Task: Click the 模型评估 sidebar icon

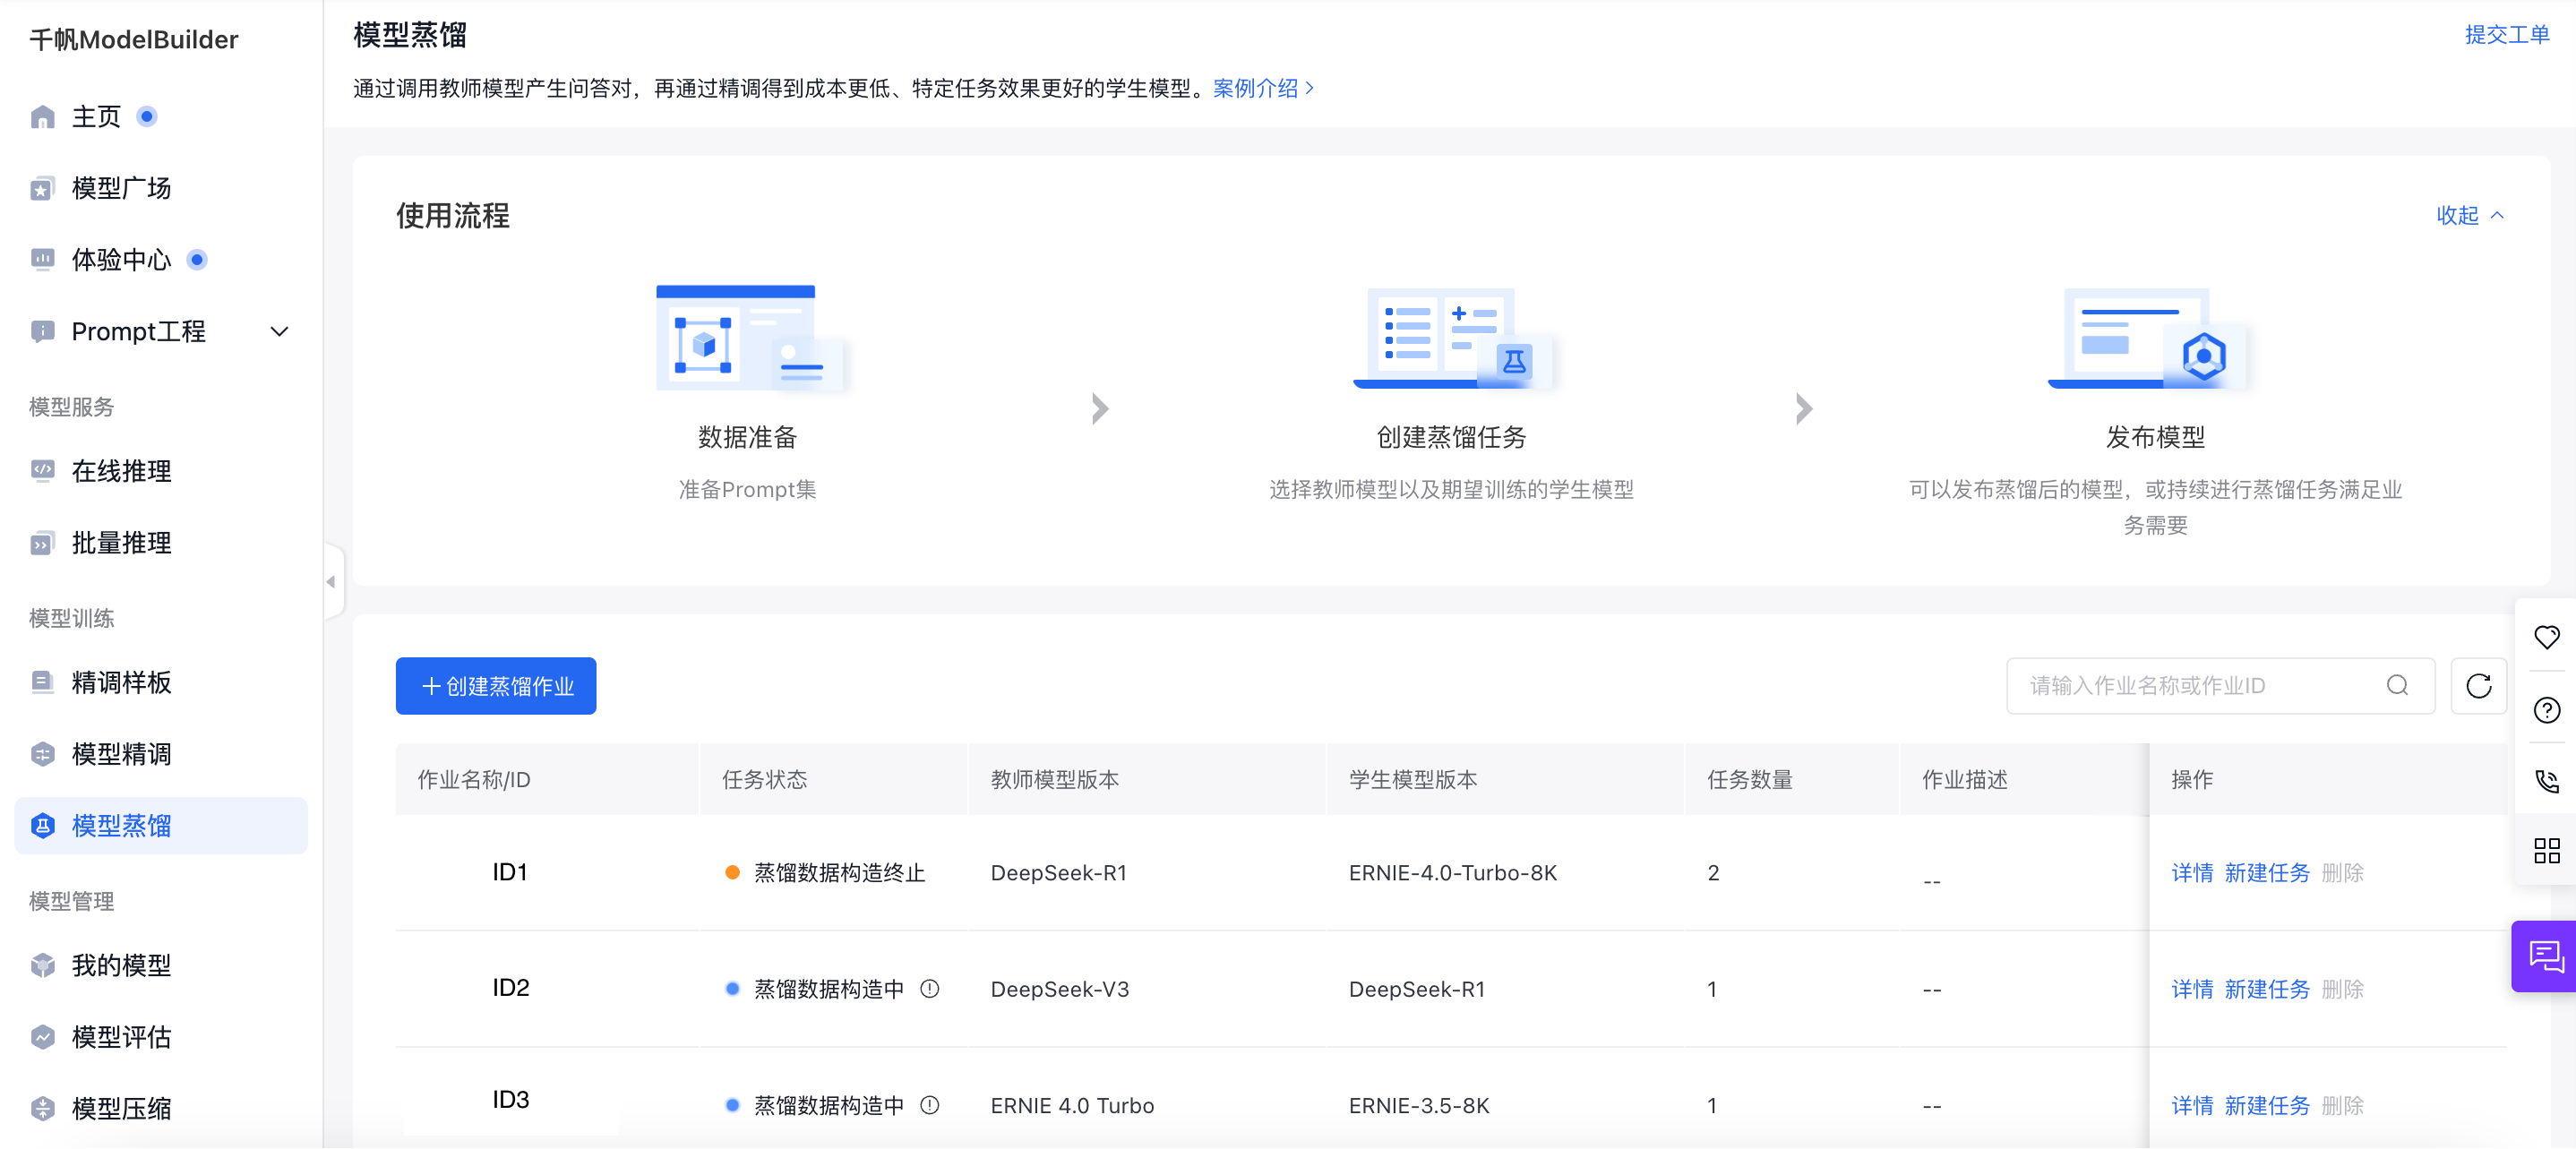Action: click(42, 1038)
